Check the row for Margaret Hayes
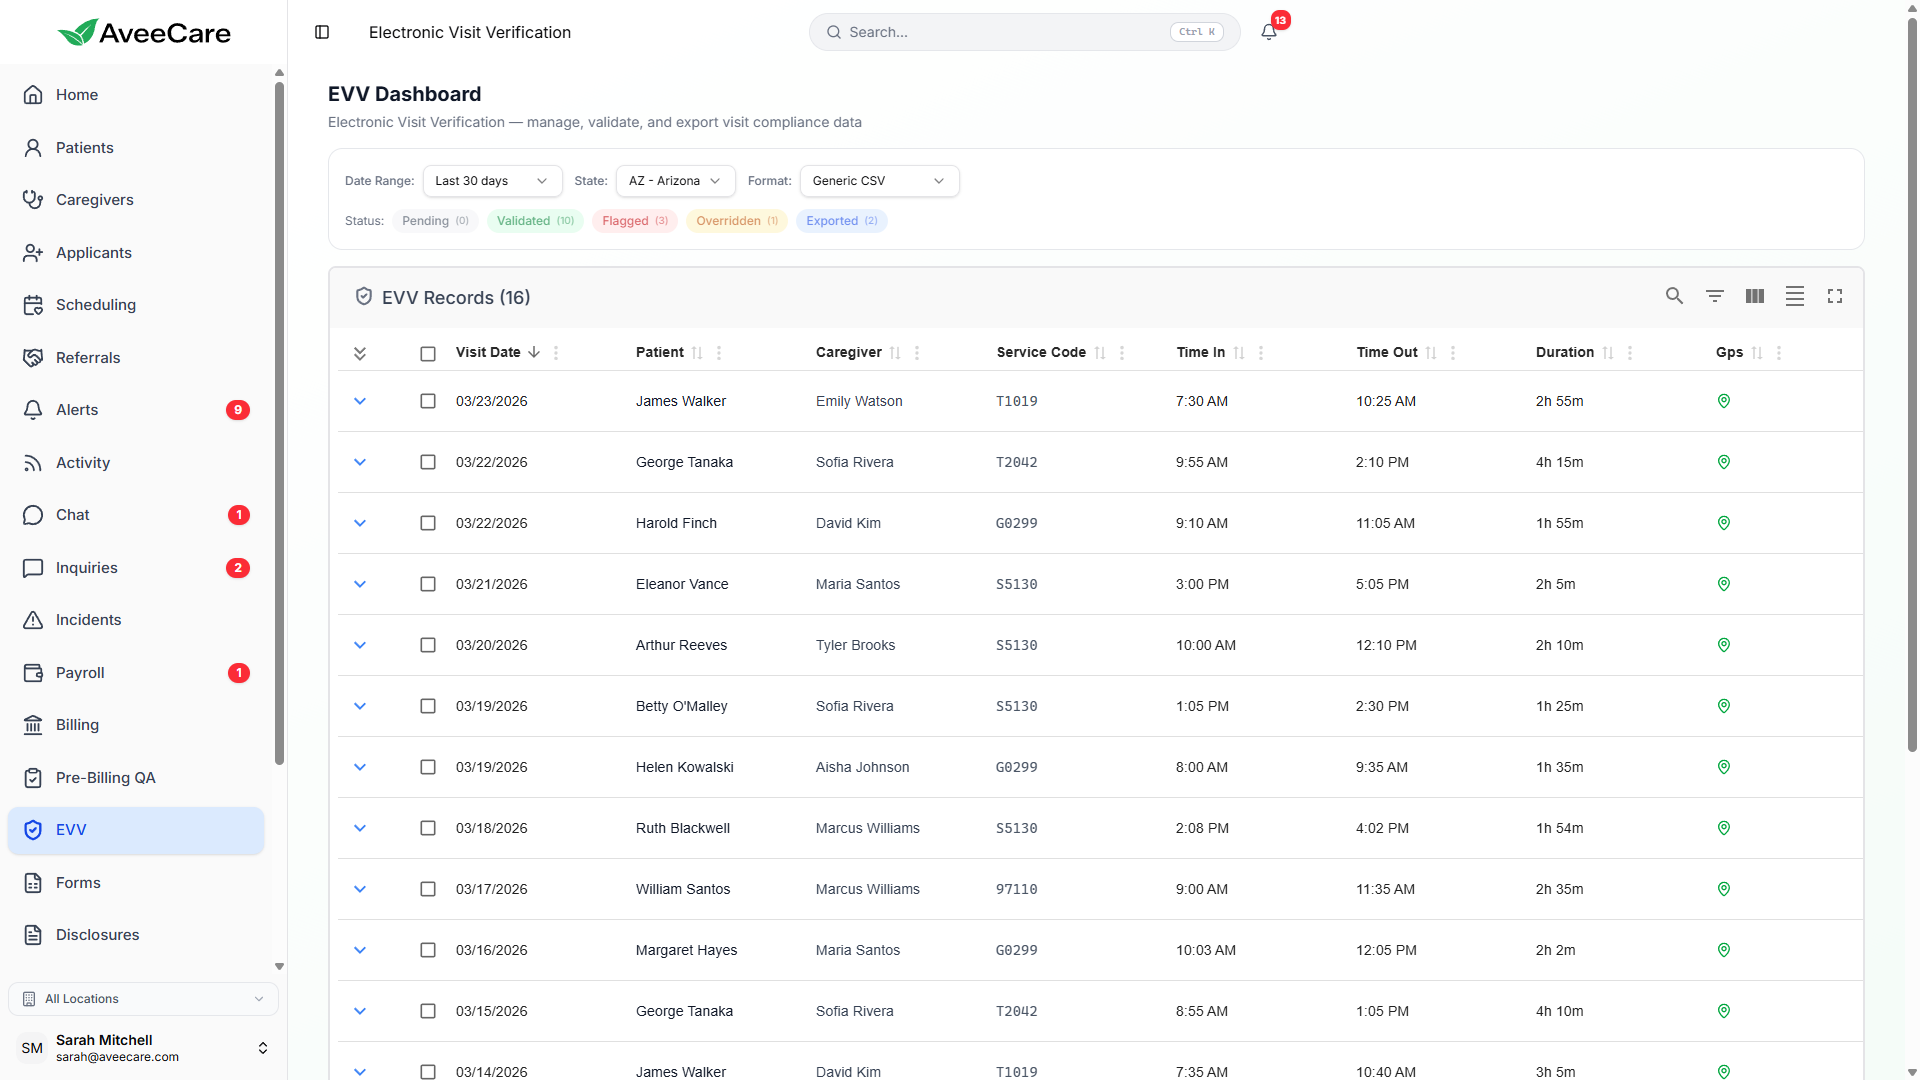This screenshot has width=1920, height=1080. pyautogui.click(x=428, y=950)
